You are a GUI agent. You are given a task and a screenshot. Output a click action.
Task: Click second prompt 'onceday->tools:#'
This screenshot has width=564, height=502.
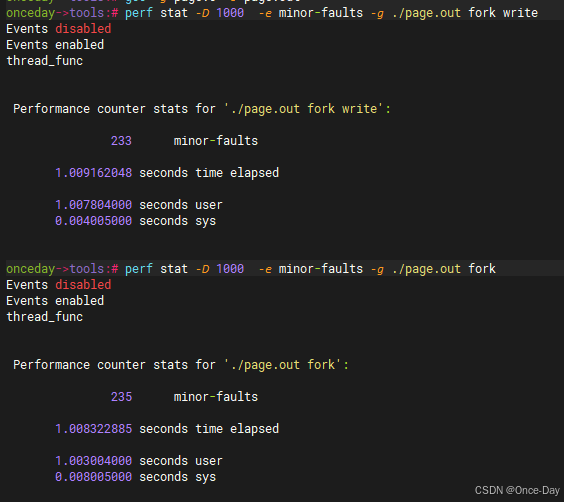point(62,269)
